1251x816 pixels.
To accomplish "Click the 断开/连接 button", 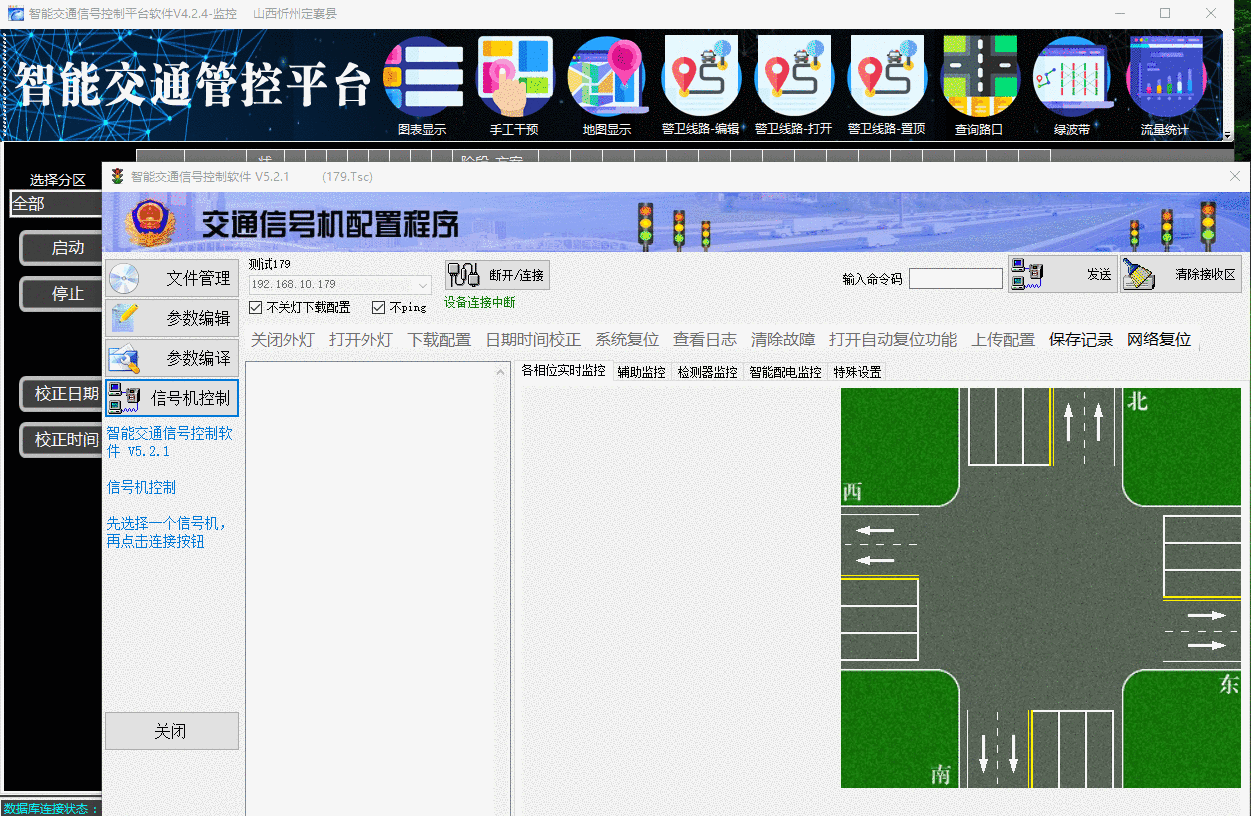I will pyautogui.click(x=497, y=275).
